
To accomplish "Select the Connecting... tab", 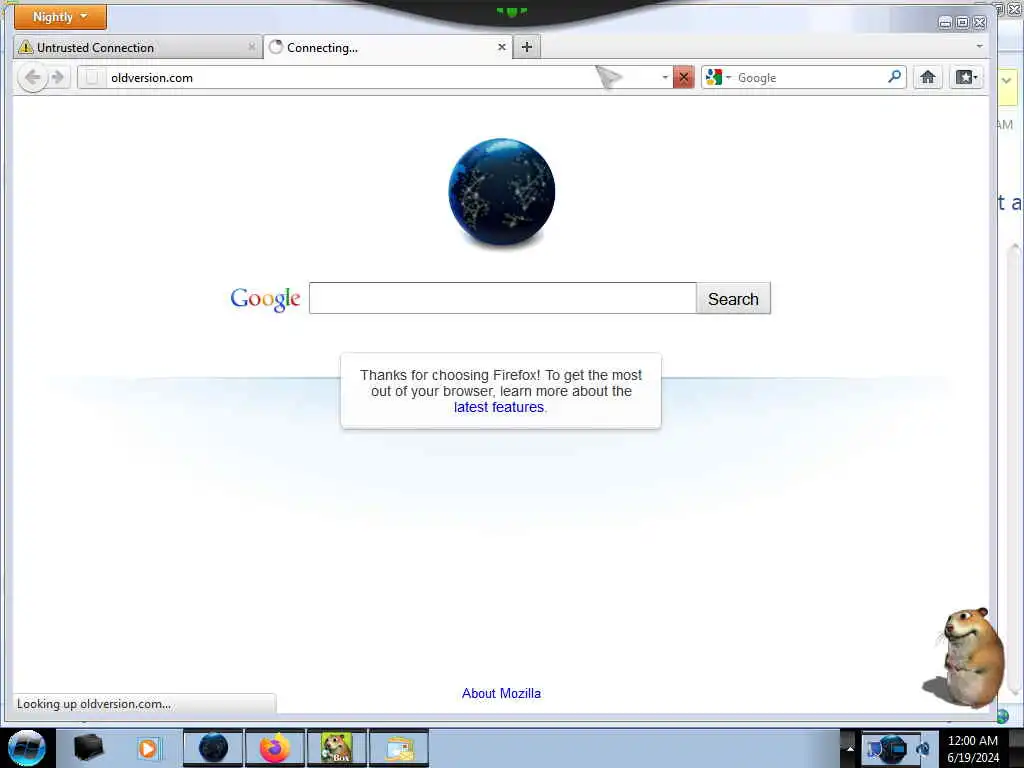I will [387, 48].
